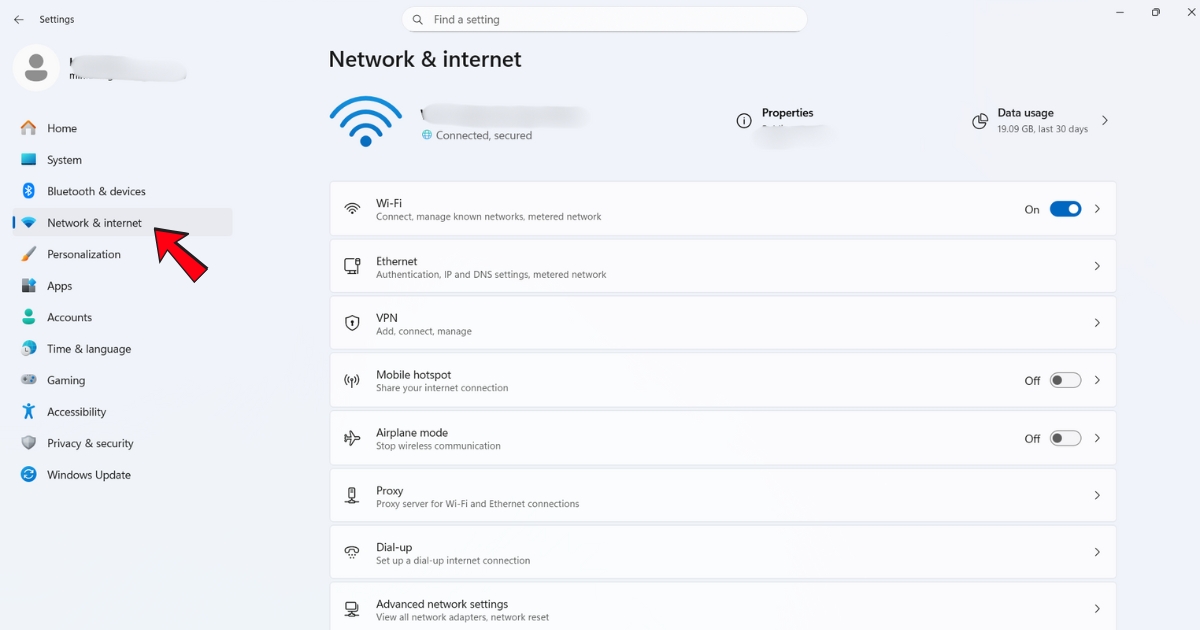The image size is (1200, 630).
Task: Switch to Bluetooth & devices section
Action: (x=96, y=191)
